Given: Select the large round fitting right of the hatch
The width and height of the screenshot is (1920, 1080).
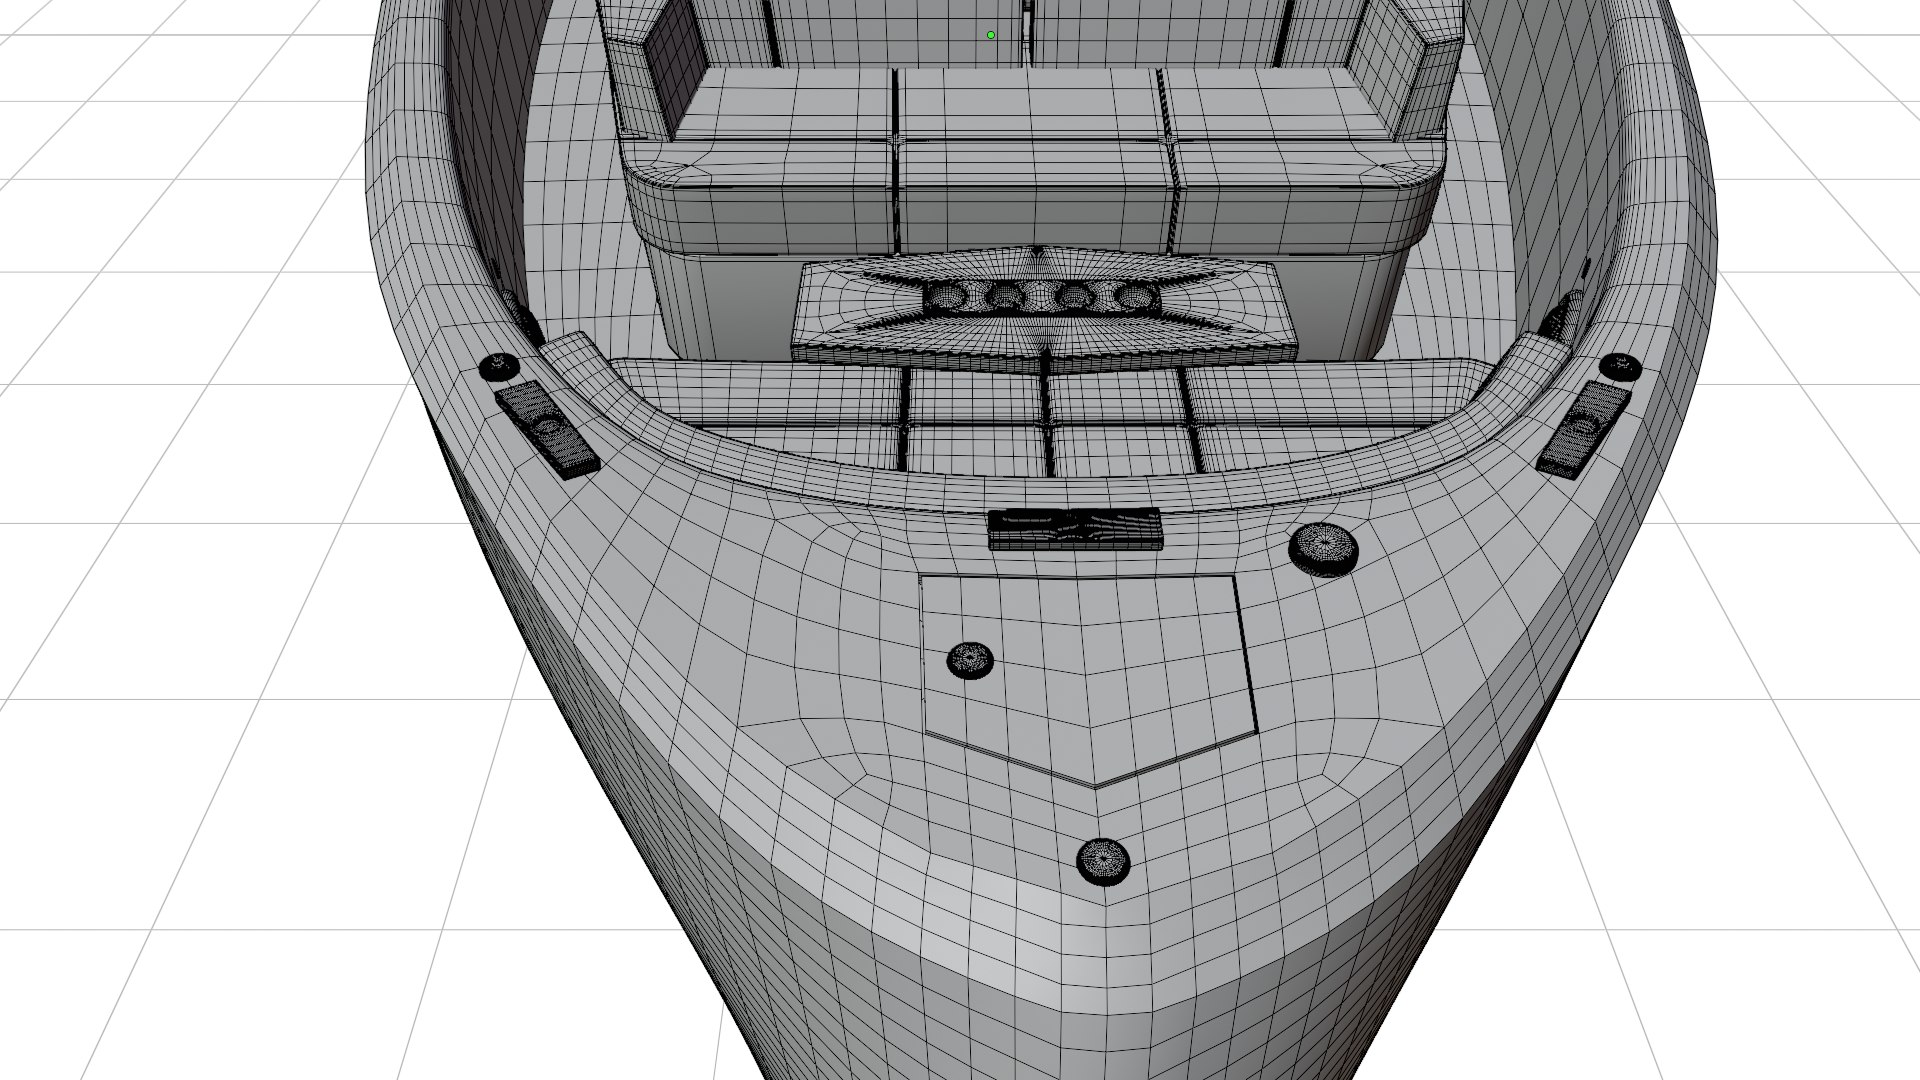Looking at the screenshot, I should 1323,549.
